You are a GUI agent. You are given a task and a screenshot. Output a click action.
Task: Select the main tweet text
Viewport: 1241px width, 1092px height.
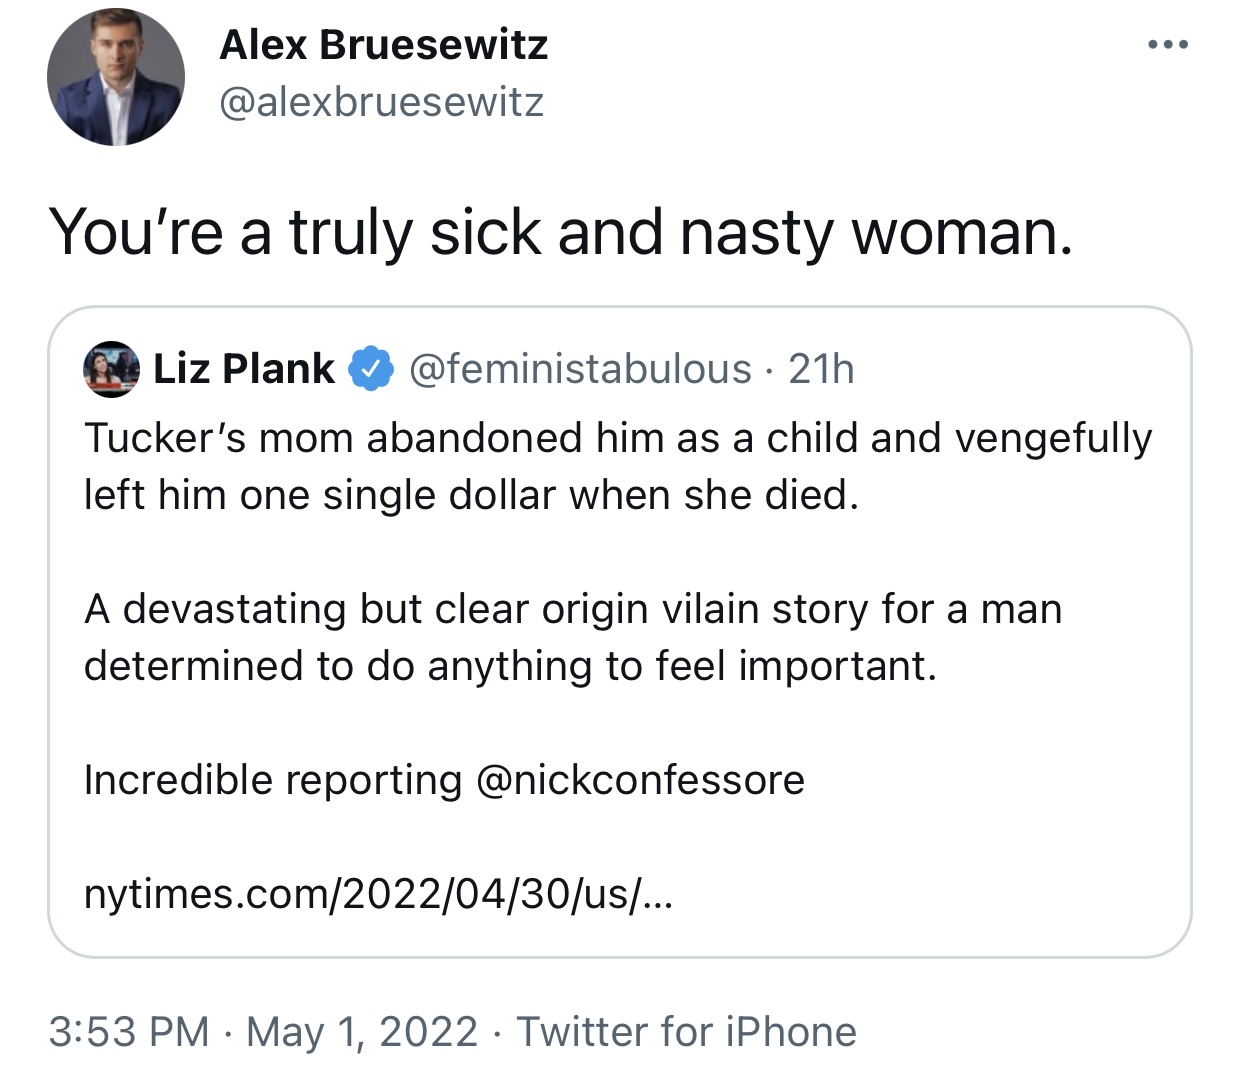(x=561, y=233)
